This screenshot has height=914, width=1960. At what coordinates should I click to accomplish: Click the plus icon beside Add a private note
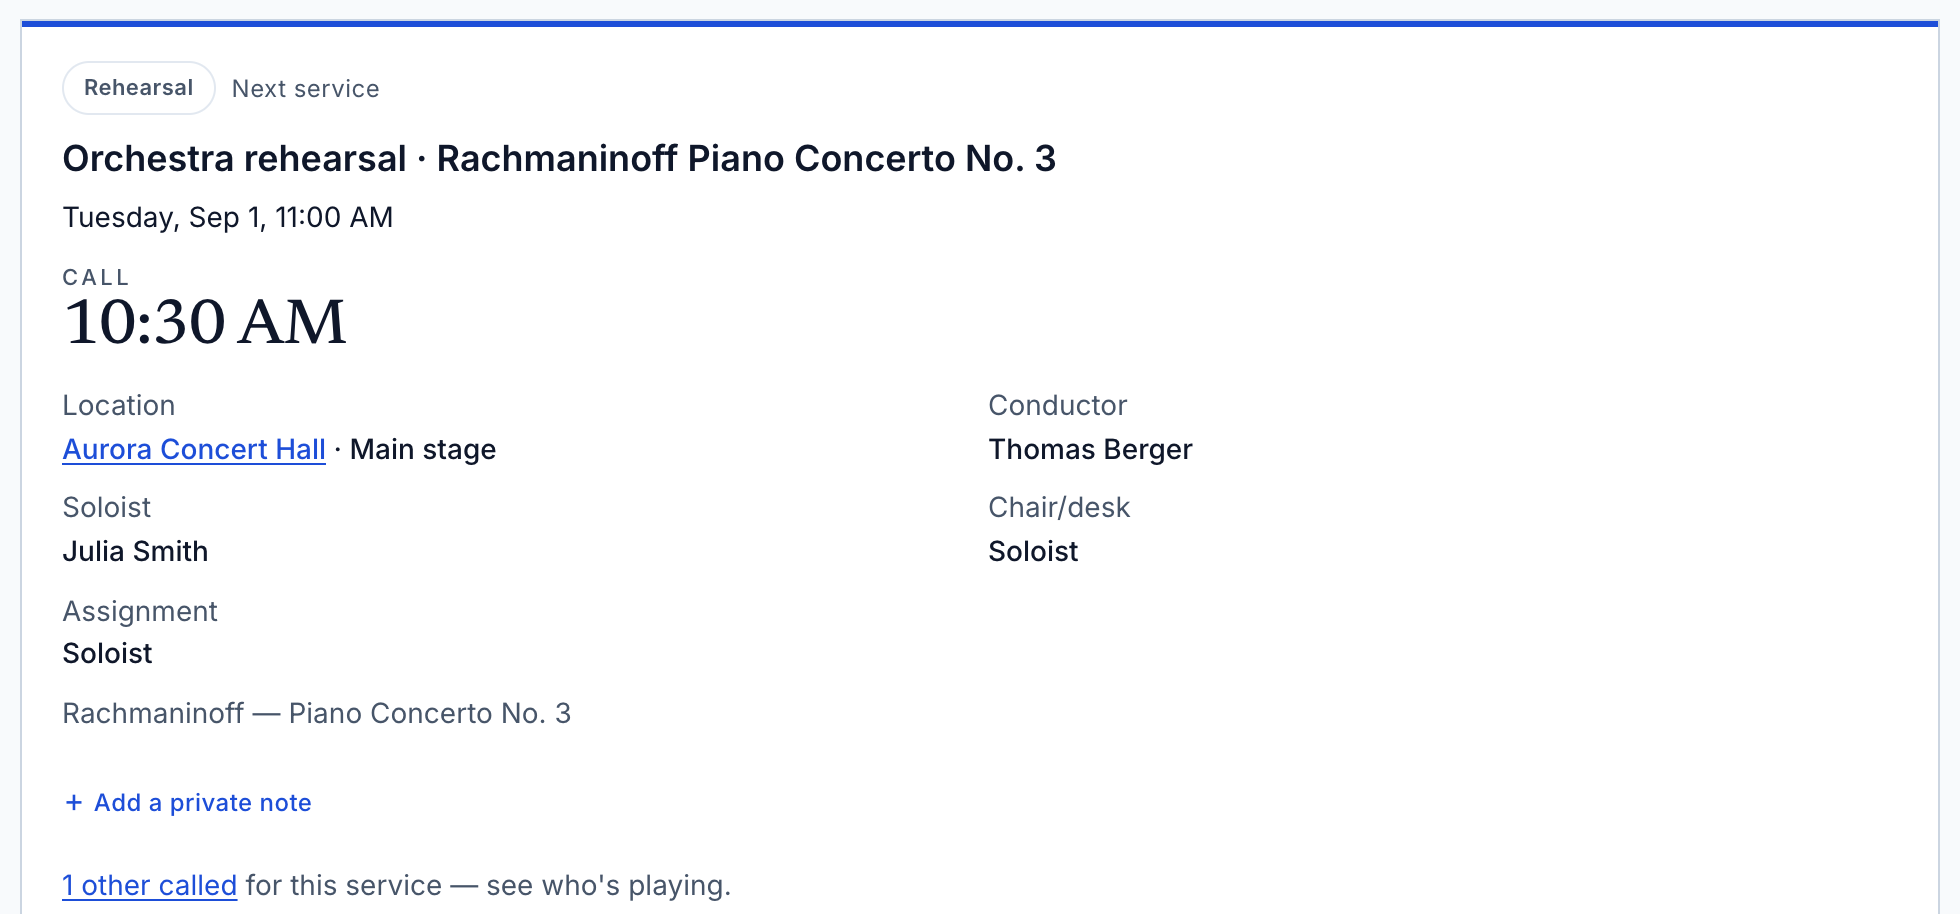(73, 803)
